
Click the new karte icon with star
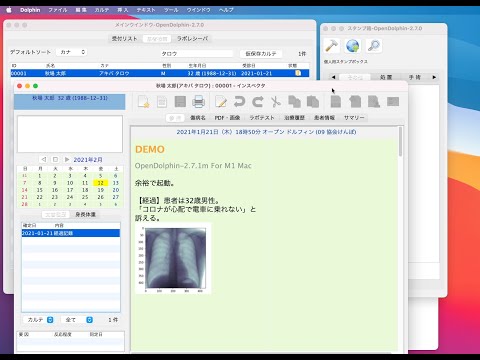coord(144,102)
